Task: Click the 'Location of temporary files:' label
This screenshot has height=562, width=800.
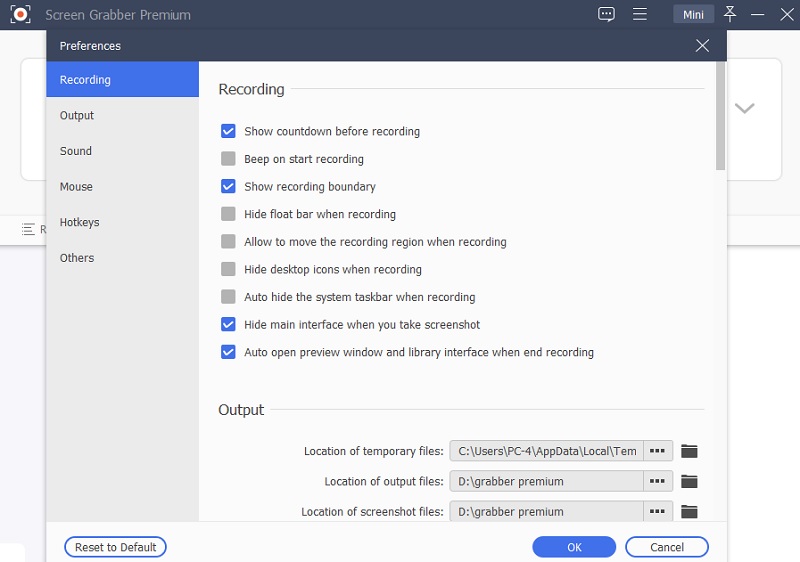Action: 373,451
